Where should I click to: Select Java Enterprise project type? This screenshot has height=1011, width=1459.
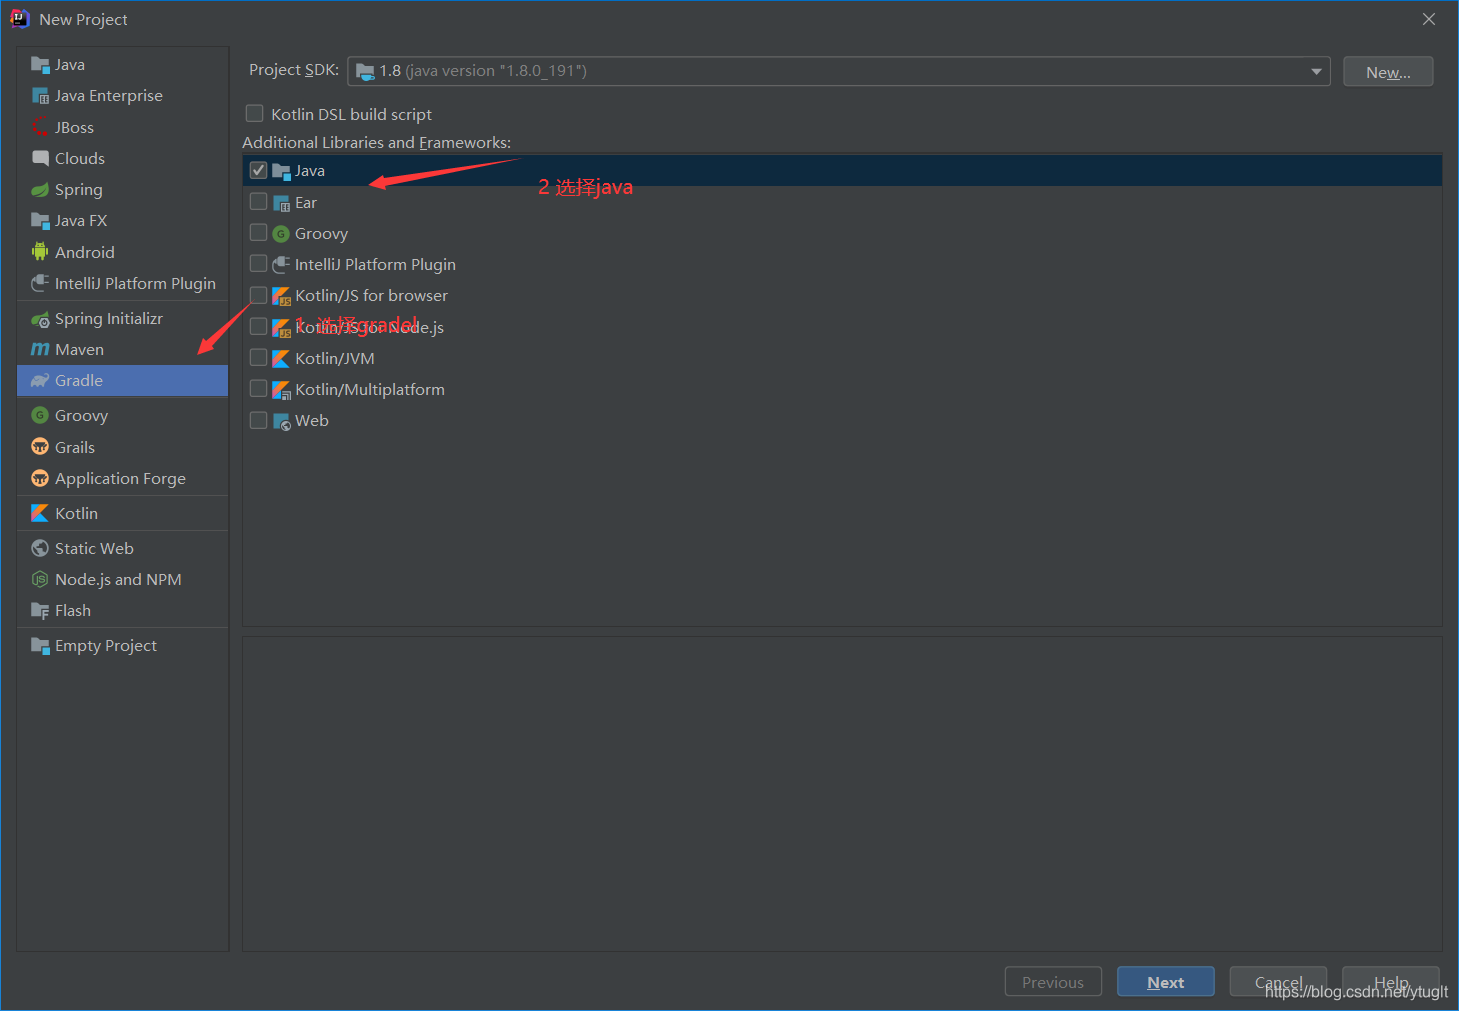point(122,96)
